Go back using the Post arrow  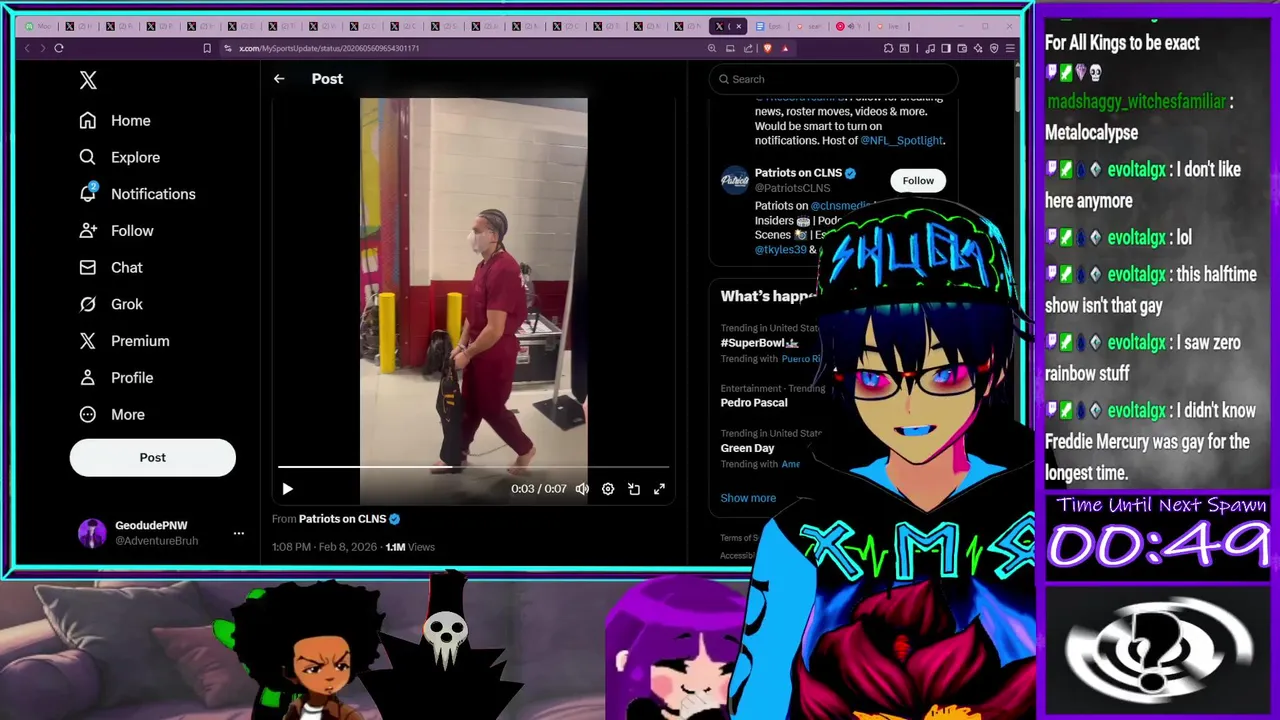pyautogui.click(x=279, y=79)
